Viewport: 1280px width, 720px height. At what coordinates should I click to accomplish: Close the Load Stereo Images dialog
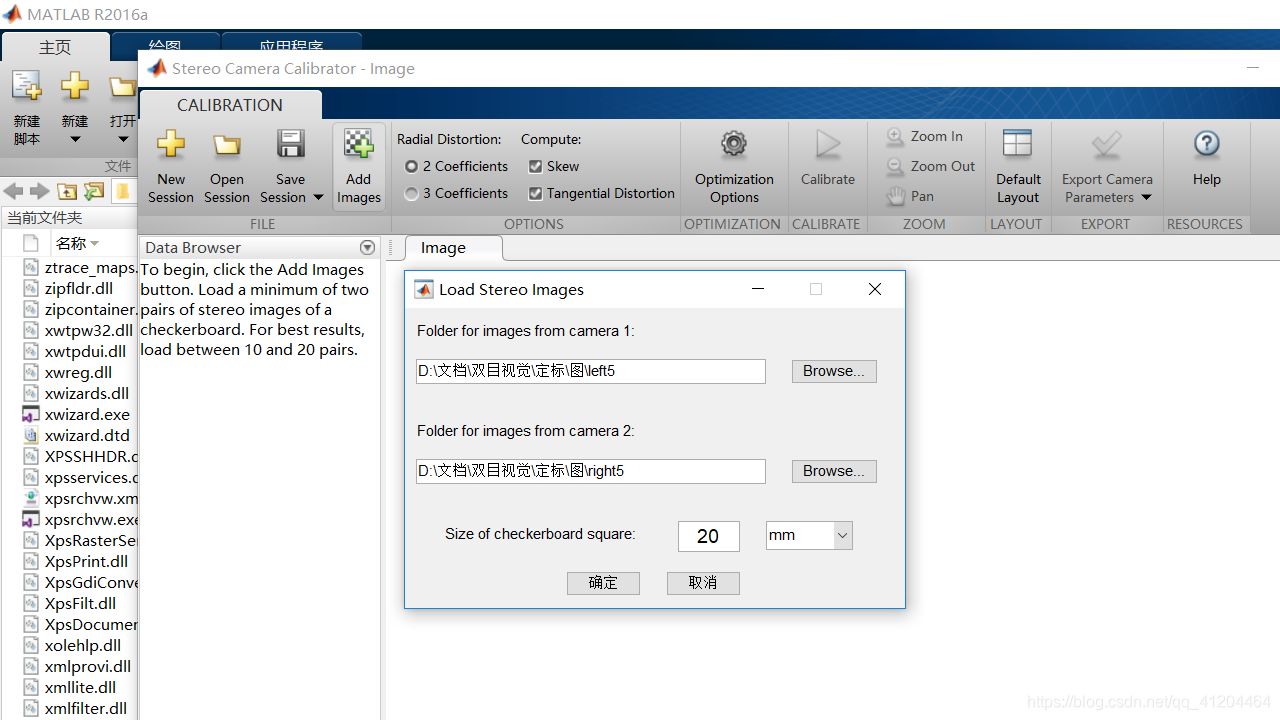point(875,289)
